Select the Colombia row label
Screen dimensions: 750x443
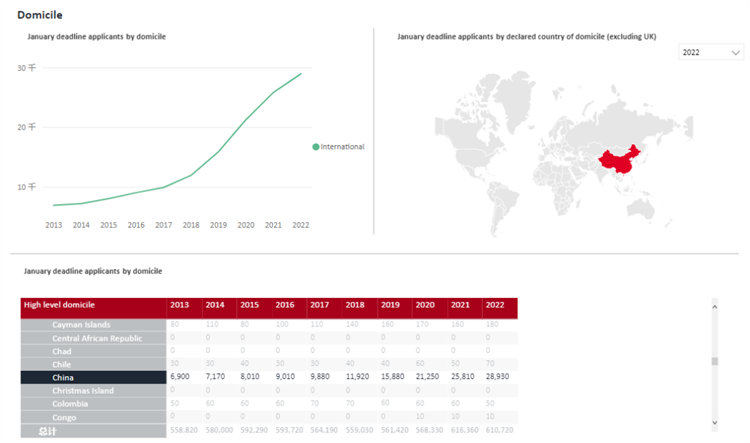(70, 403)
